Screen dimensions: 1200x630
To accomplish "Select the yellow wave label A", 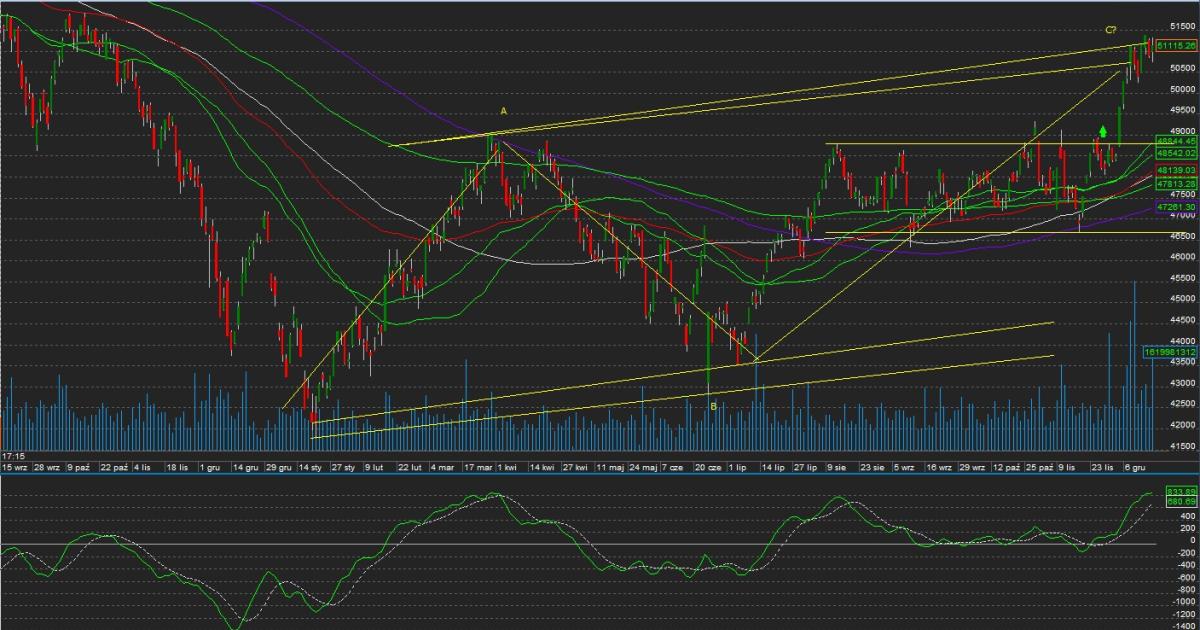I will tap(503, 112).
